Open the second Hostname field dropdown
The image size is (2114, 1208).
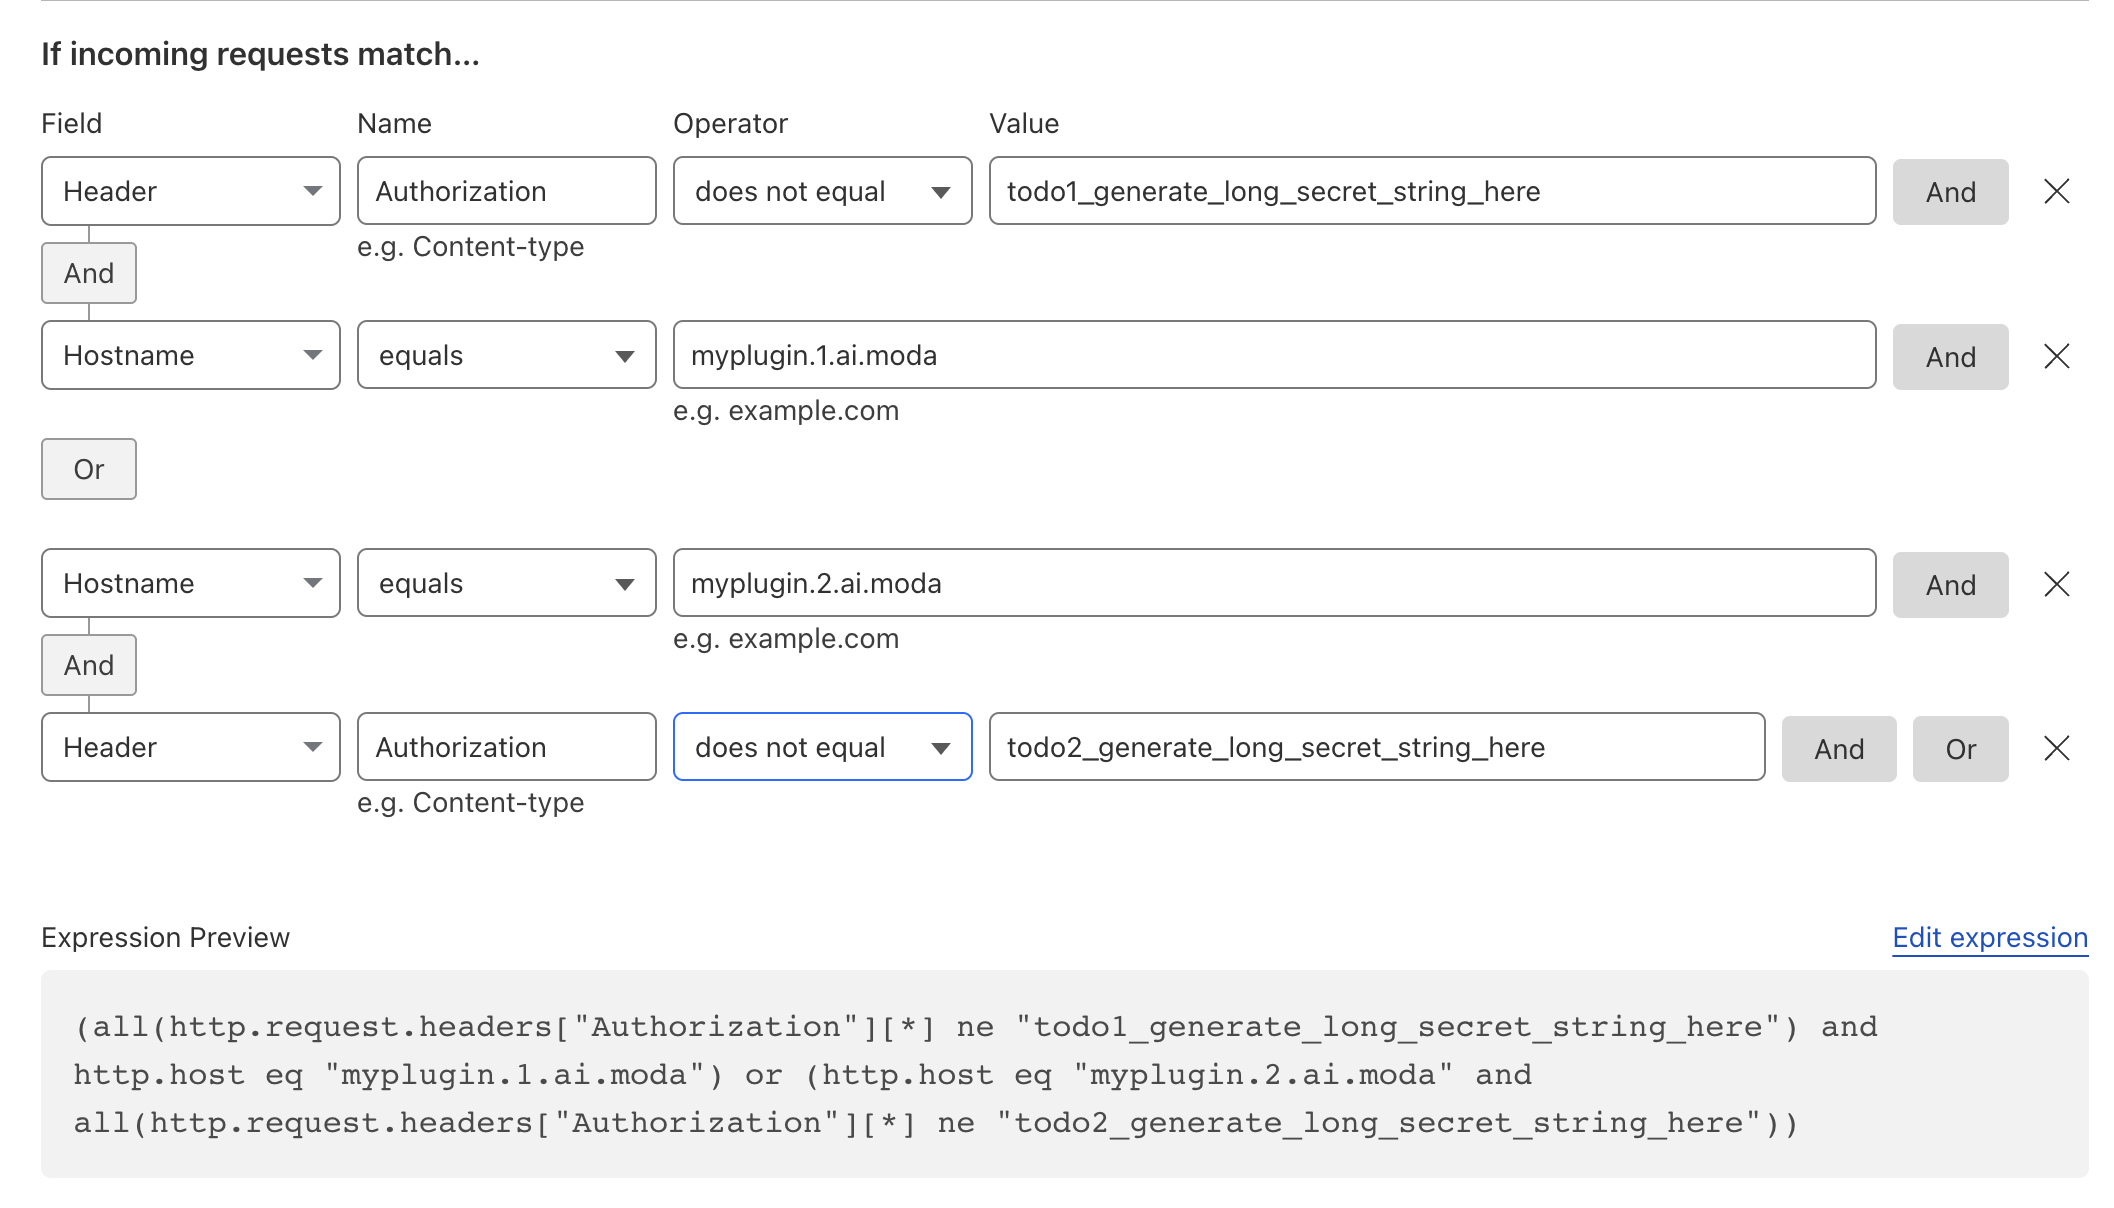tap(190, 583)
